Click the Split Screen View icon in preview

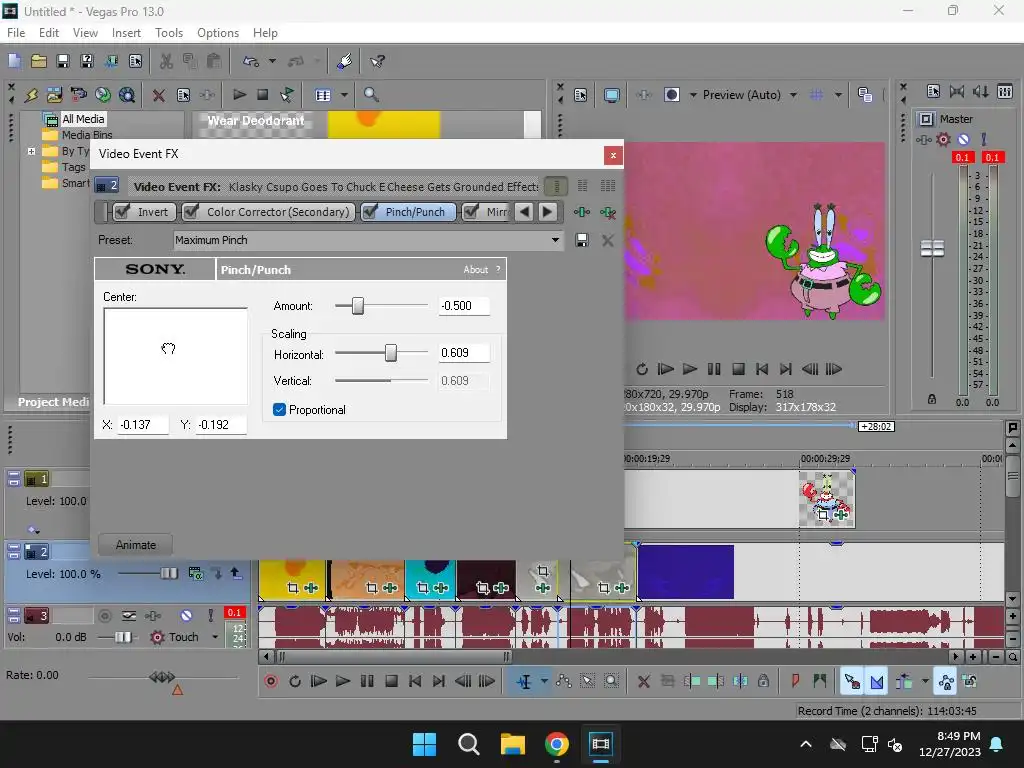(x=671, y=95)
